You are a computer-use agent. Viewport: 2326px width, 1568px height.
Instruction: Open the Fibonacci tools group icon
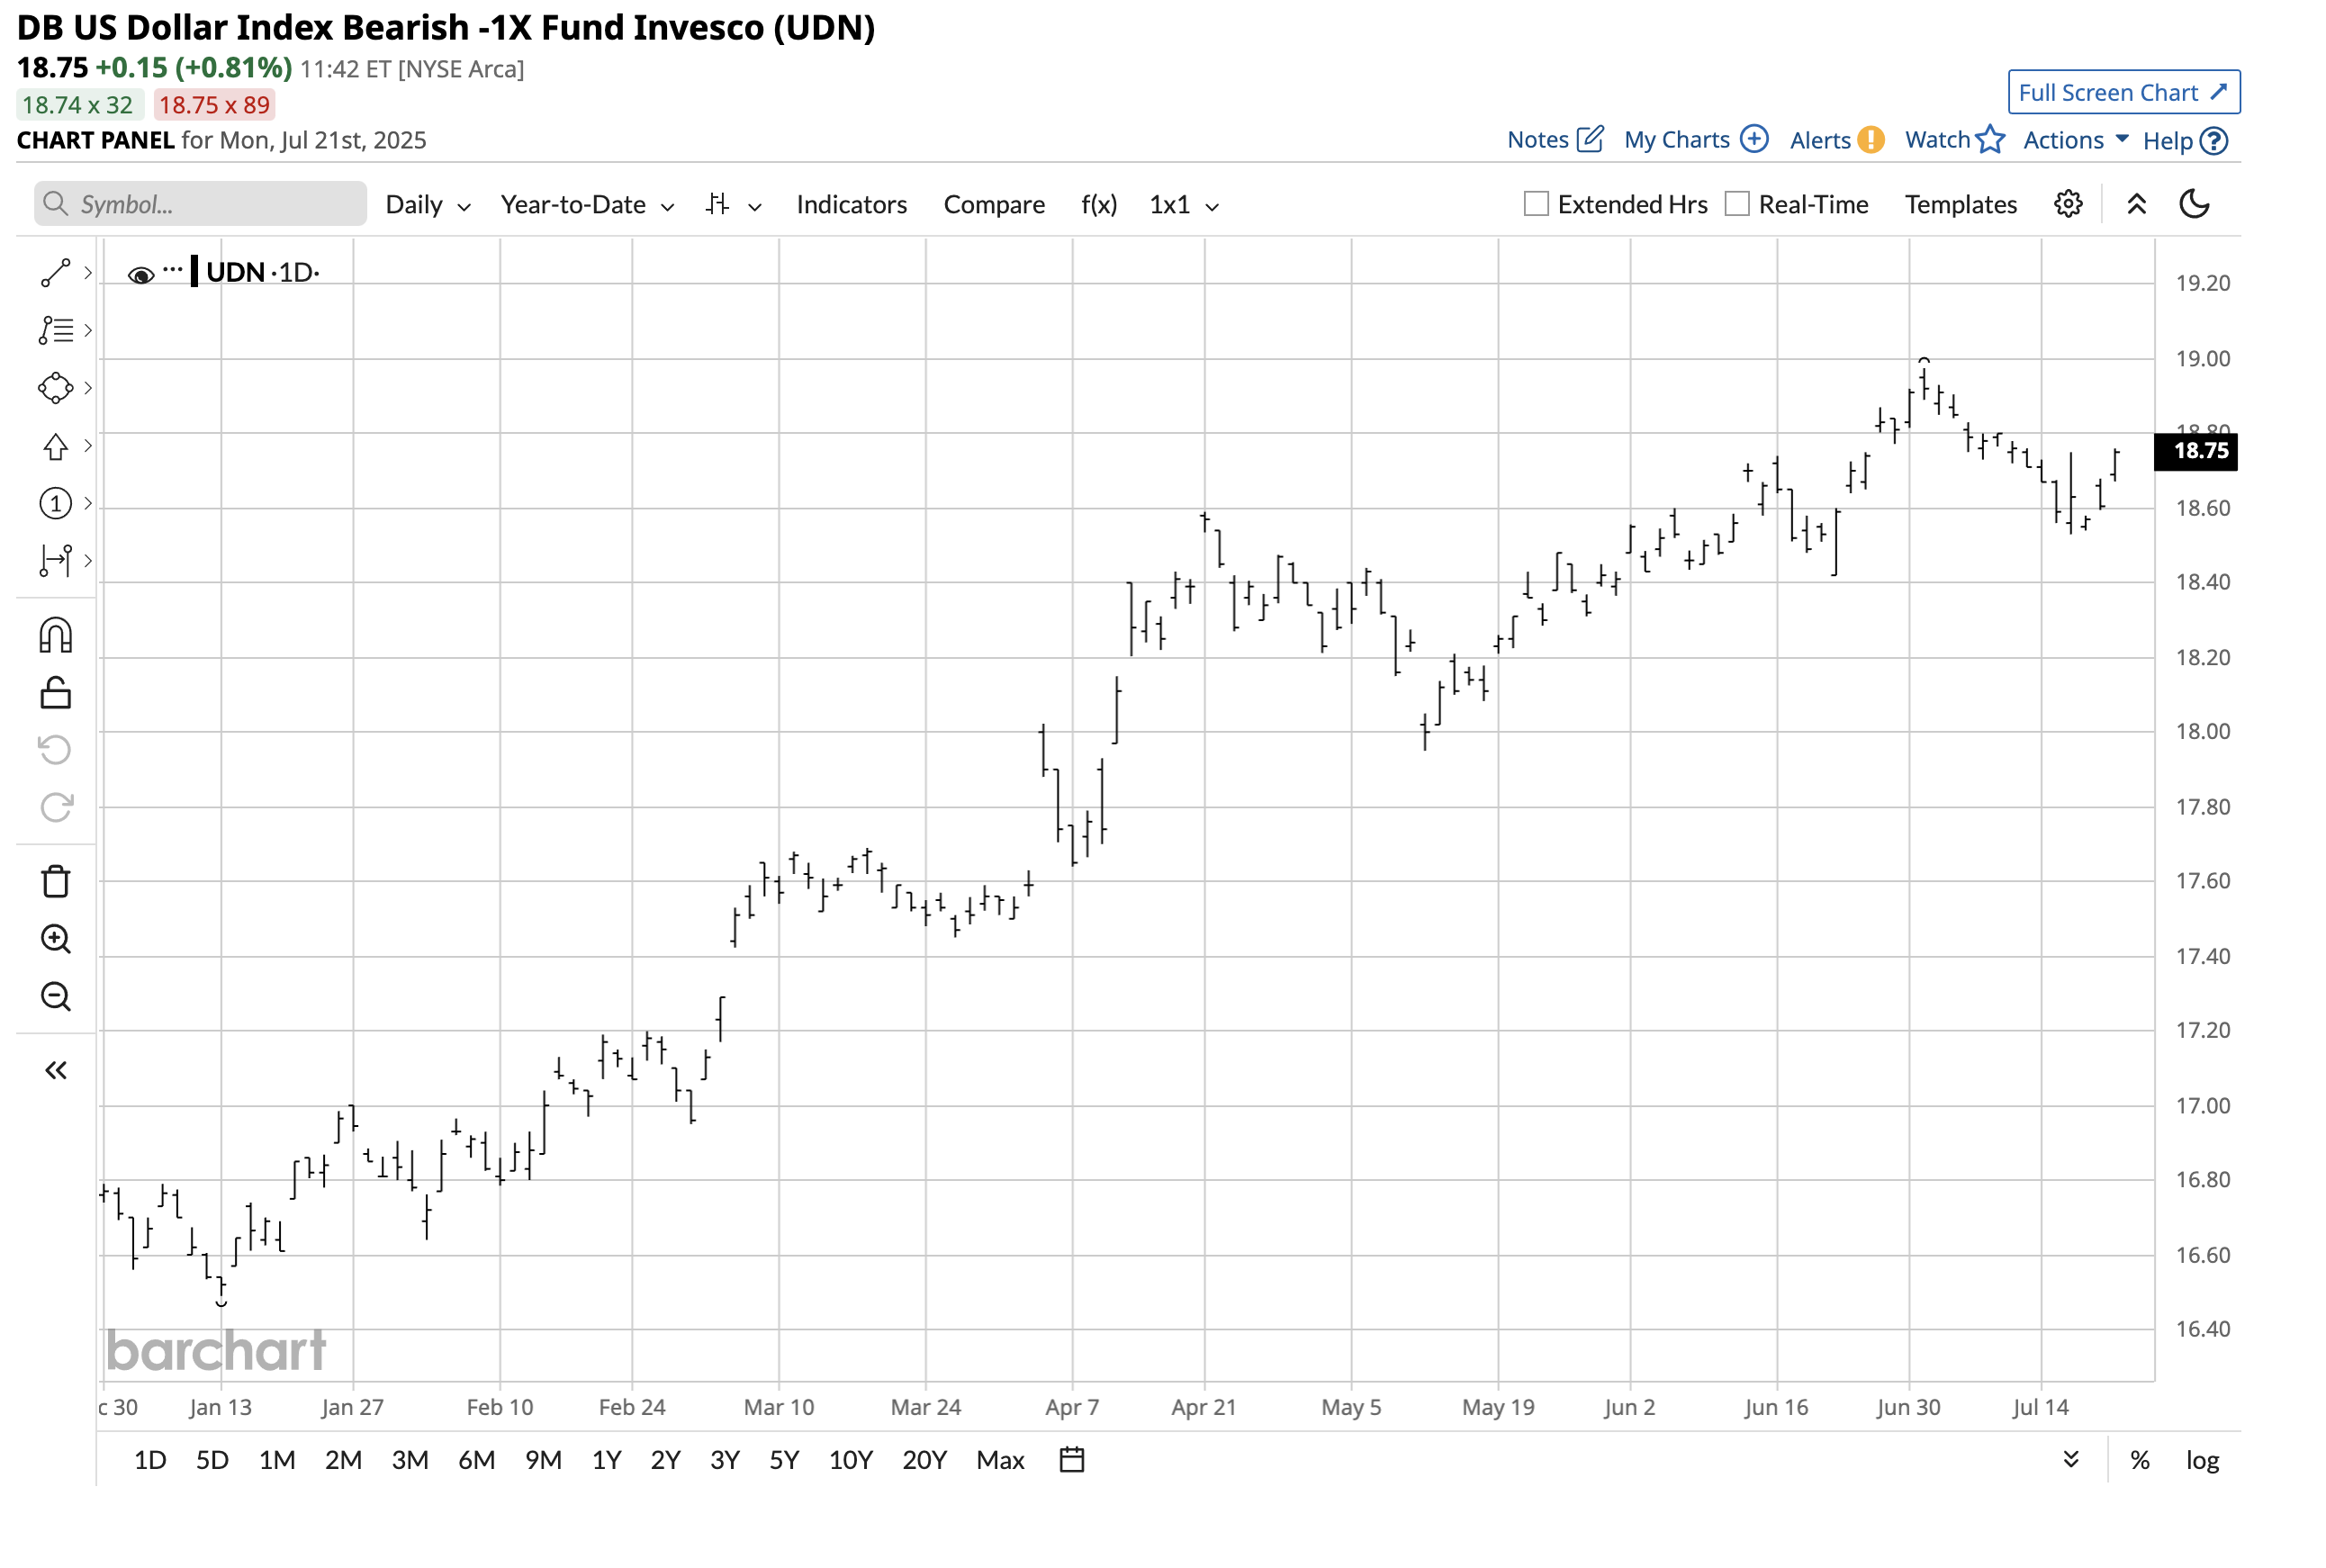(55, 330)
